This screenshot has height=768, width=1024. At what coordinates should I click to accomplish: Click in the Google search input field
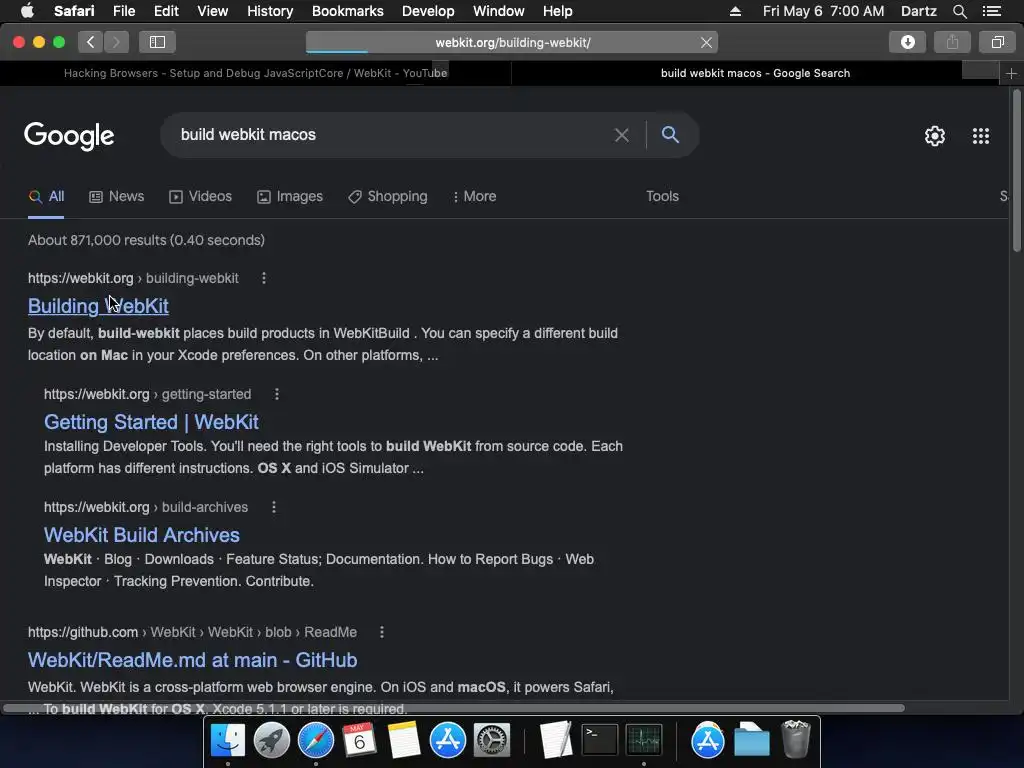click(392, 135)
